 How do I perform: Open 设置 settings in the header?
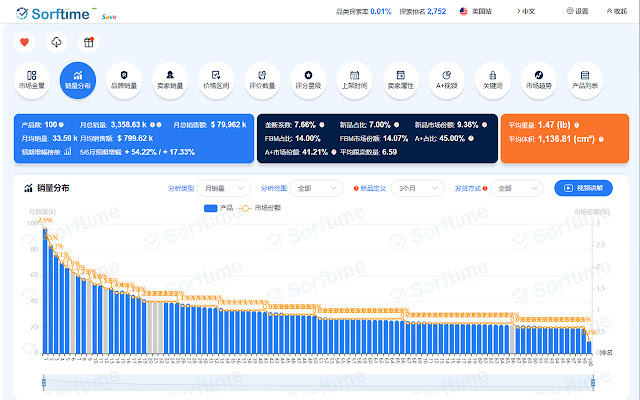pyautogui.click(x=578, y=11)
